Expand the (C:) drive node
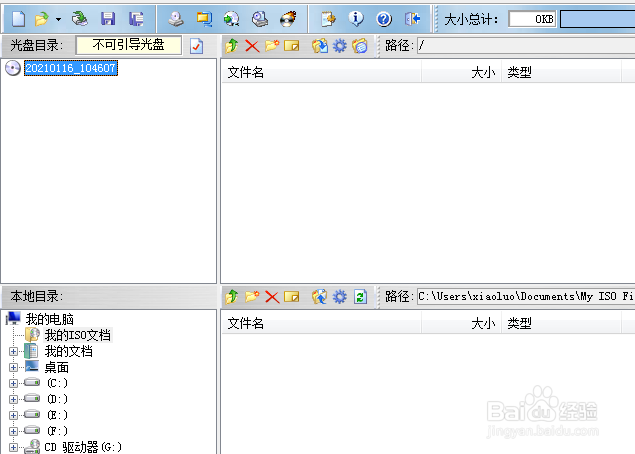This screenshot has width=635, height=454. click(x=13, y=384)
